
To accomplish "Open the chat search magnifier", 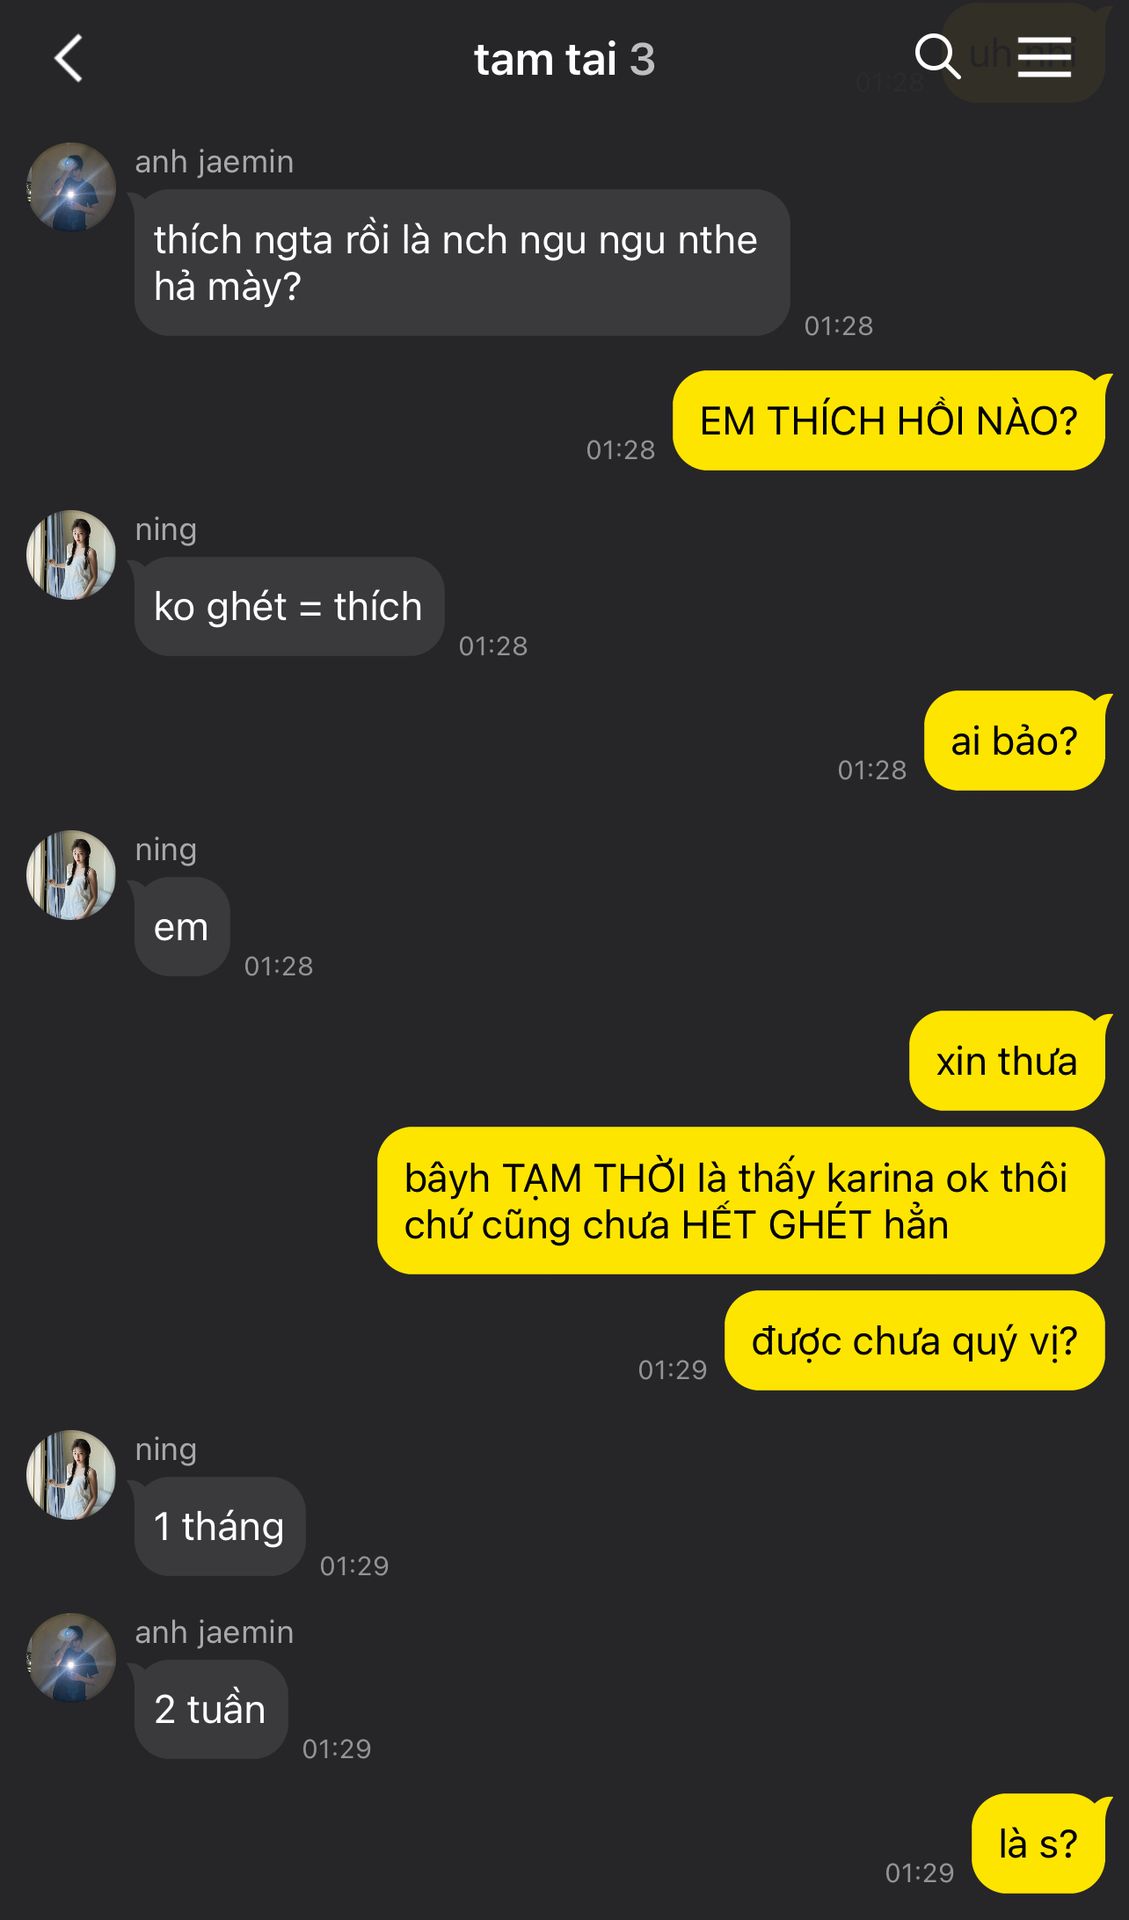I will (937, 56).
